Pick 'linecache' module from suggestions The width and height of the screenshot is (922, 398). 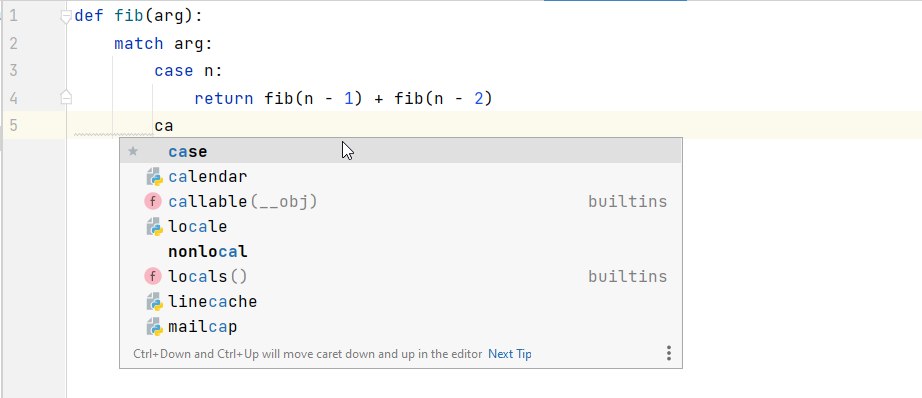[400, 302]
